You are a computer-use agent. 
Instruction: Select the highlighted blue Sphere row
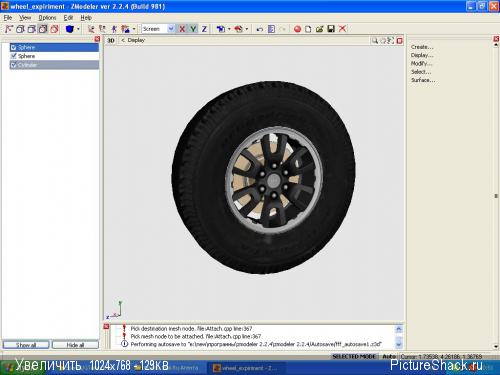point(54,47)
